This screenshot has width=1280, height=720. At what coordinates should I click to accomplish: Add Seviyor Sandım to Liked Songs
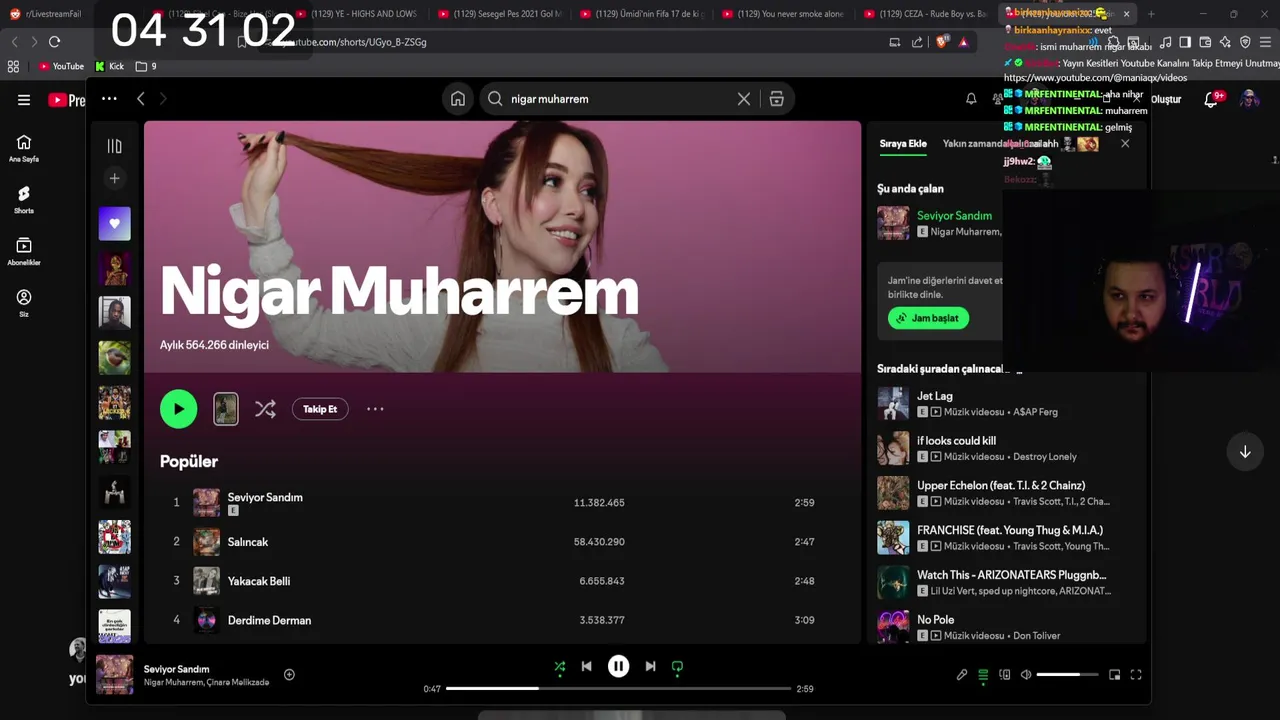pyautogui.click(x=289, y=675)
